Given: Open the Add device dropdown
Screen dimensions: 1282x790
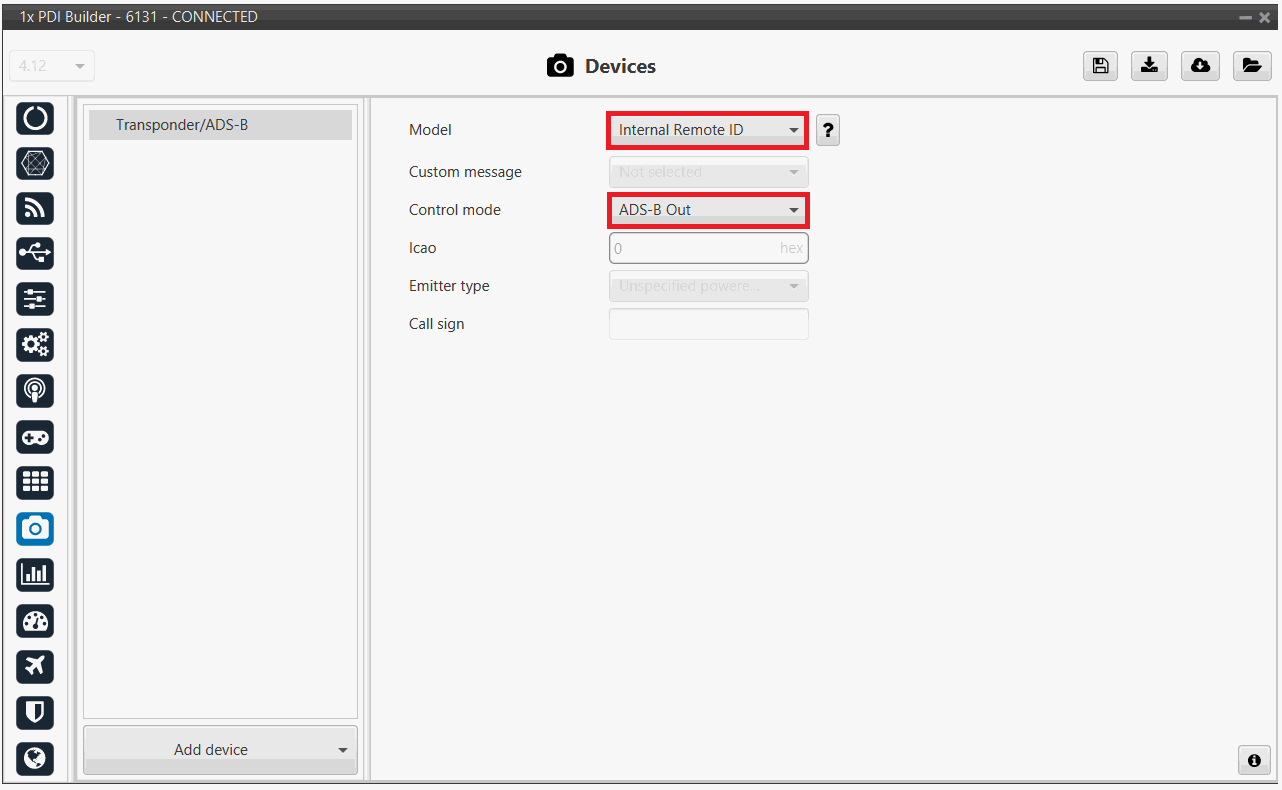Looking at the screenshot, I should (x=220, y=749).
